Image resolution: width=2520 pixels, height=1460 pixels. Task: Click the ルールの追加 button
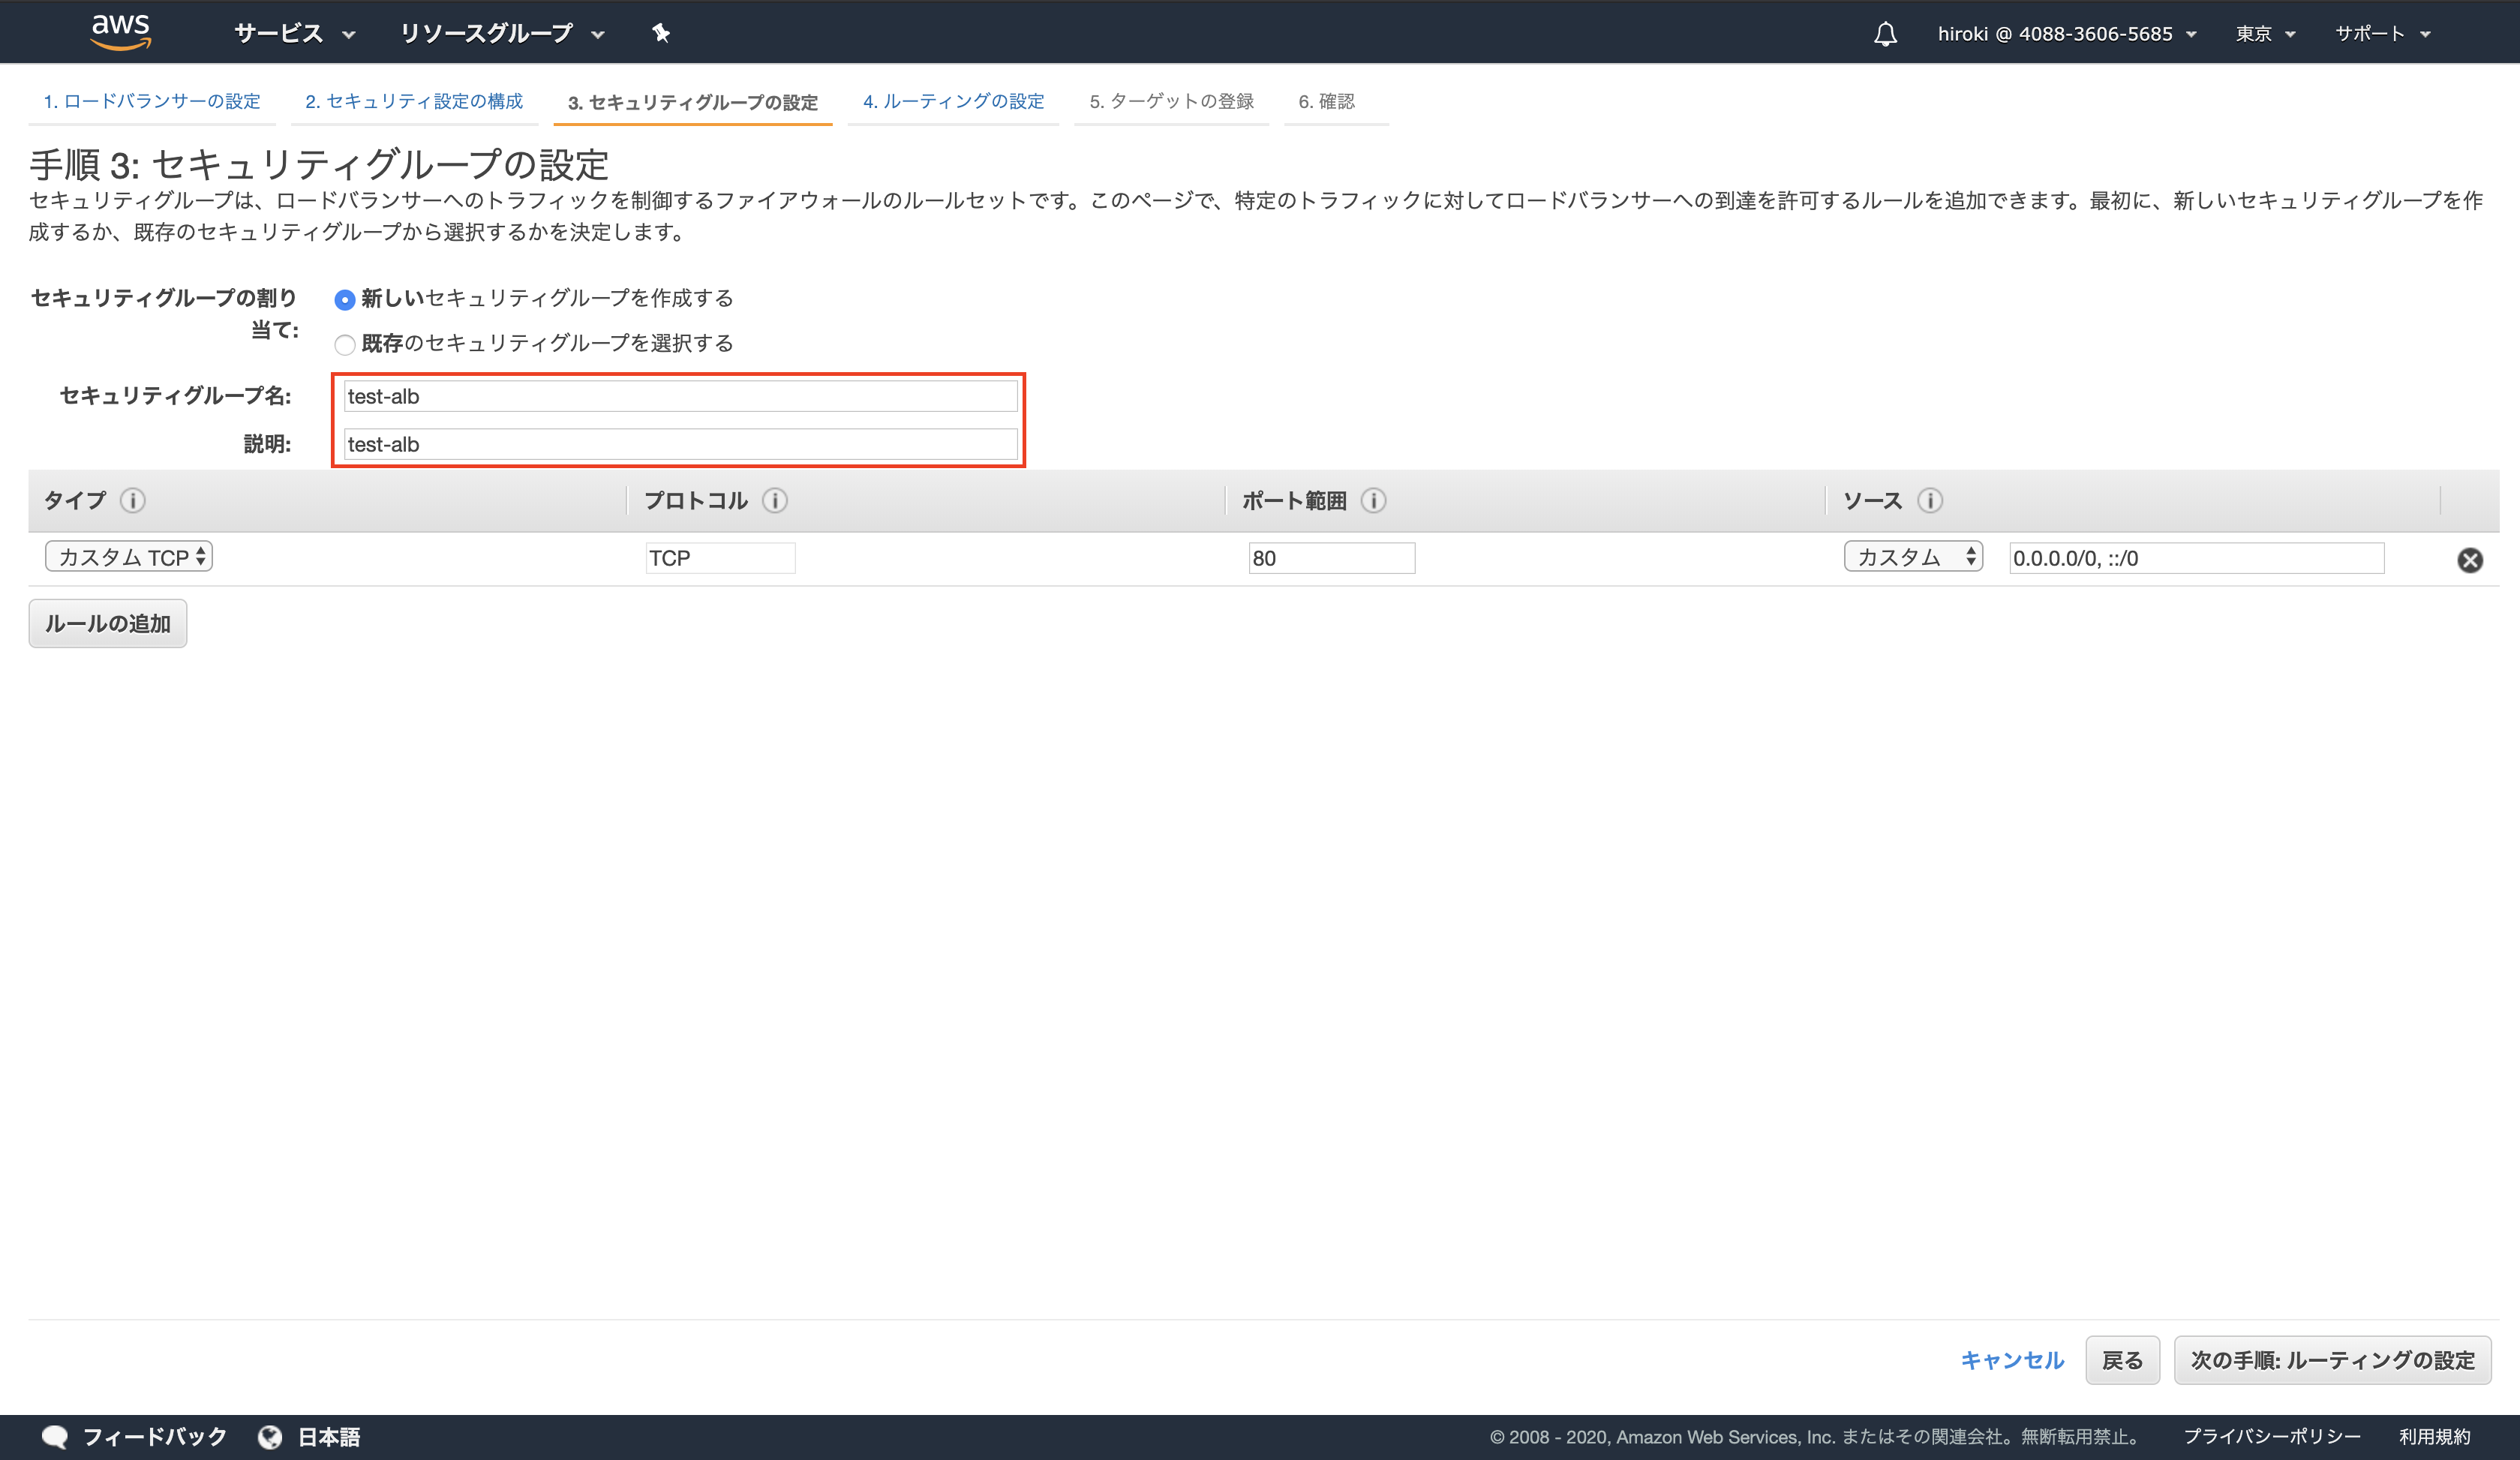click(x=107, y=622)
